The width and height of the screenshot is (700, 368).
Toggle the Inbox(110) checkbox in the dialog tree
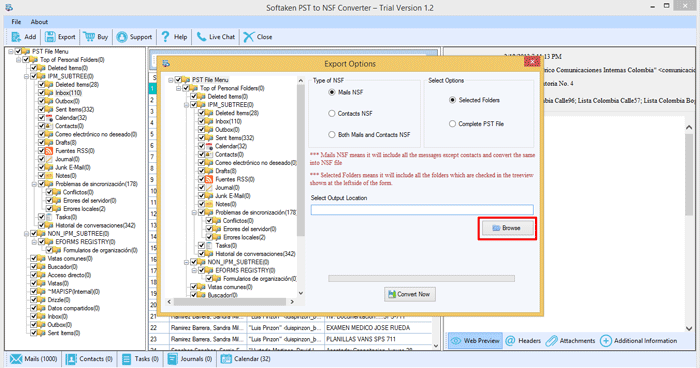(201, 121)
